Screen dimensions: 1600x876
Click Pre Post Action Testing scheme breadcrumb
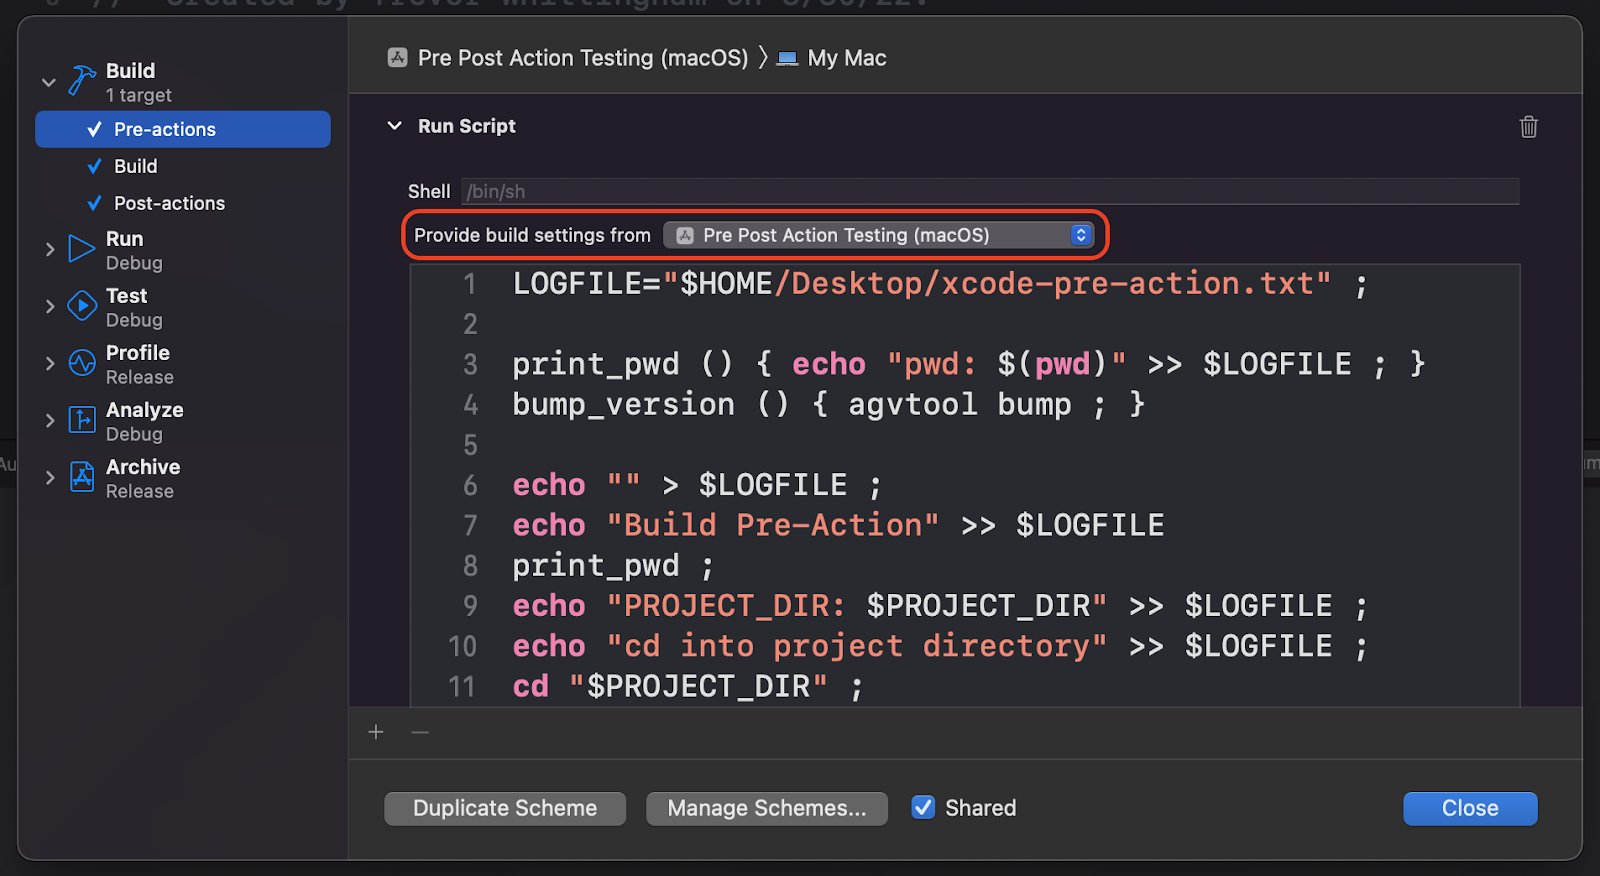583,58
